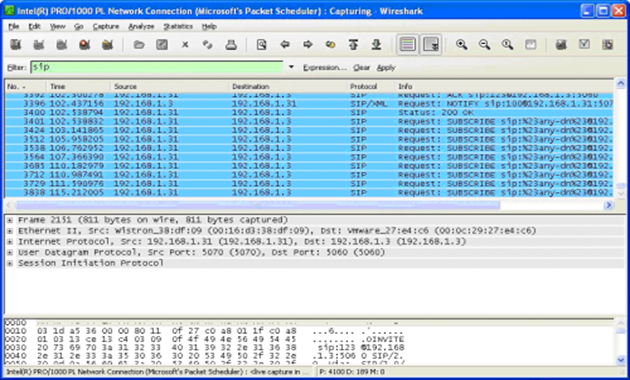Open filter Expression... builder
The image size is (630, 380).
(325, 67)
